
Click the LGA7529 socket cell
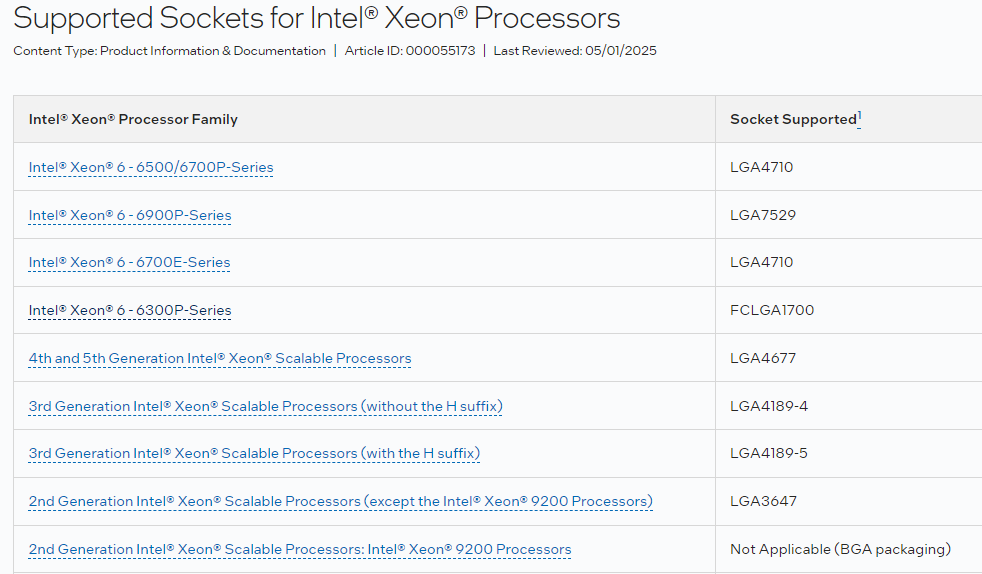763,215
